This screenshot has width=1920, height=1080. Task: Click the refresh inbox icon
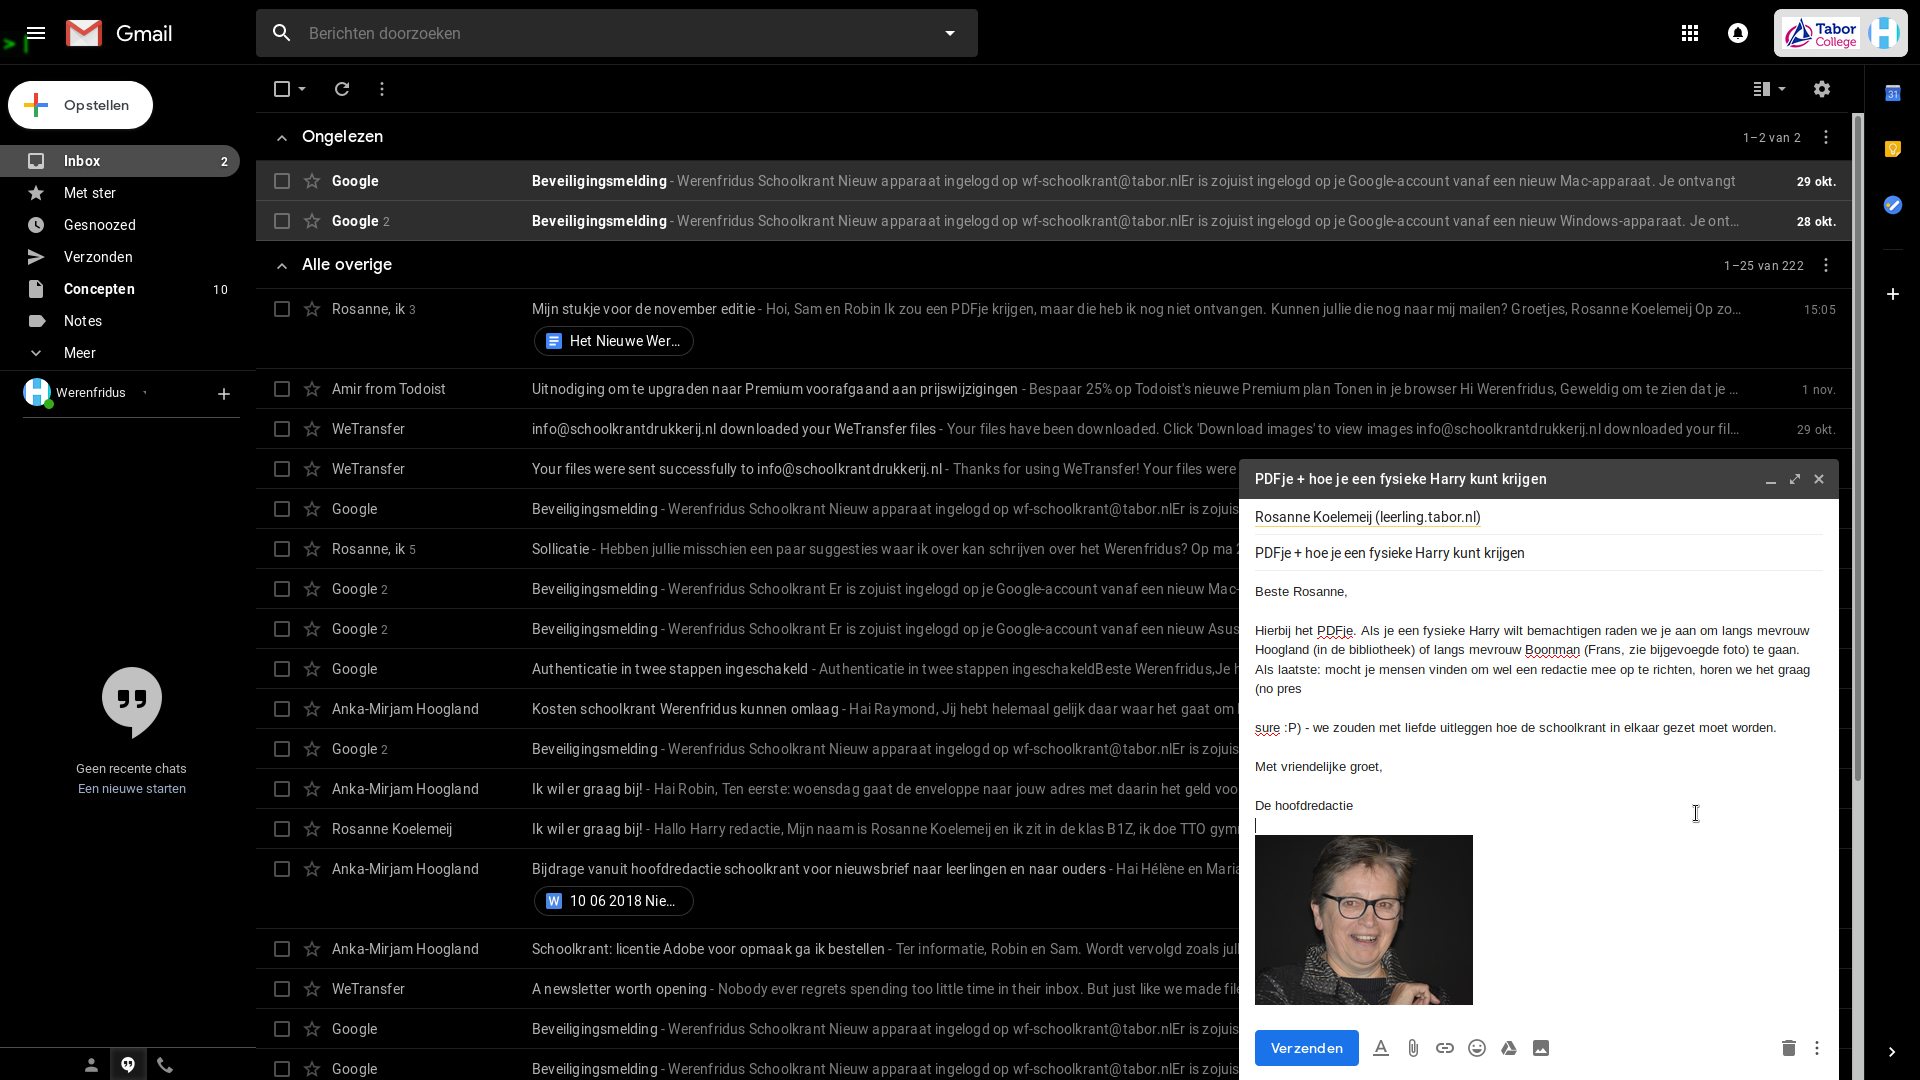click(342, 89)
